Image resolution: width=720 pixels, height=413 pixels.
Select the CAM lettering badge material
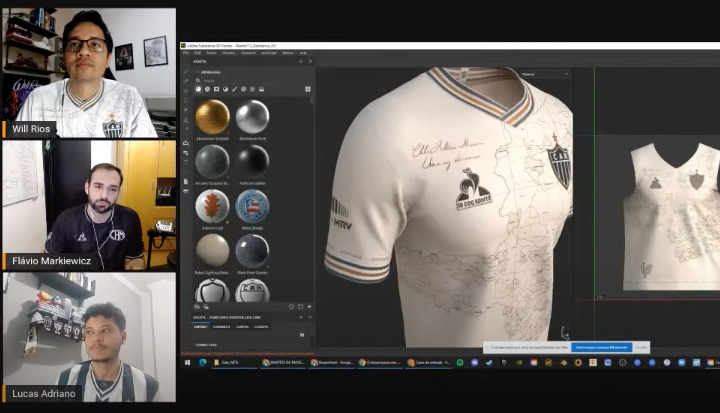click(252, 290)
